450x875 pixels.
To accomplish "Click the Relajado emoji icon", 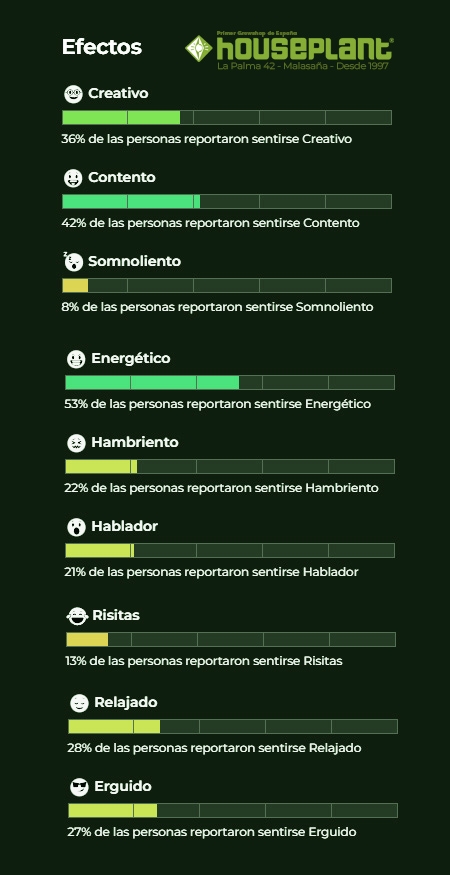I will 79,703.
